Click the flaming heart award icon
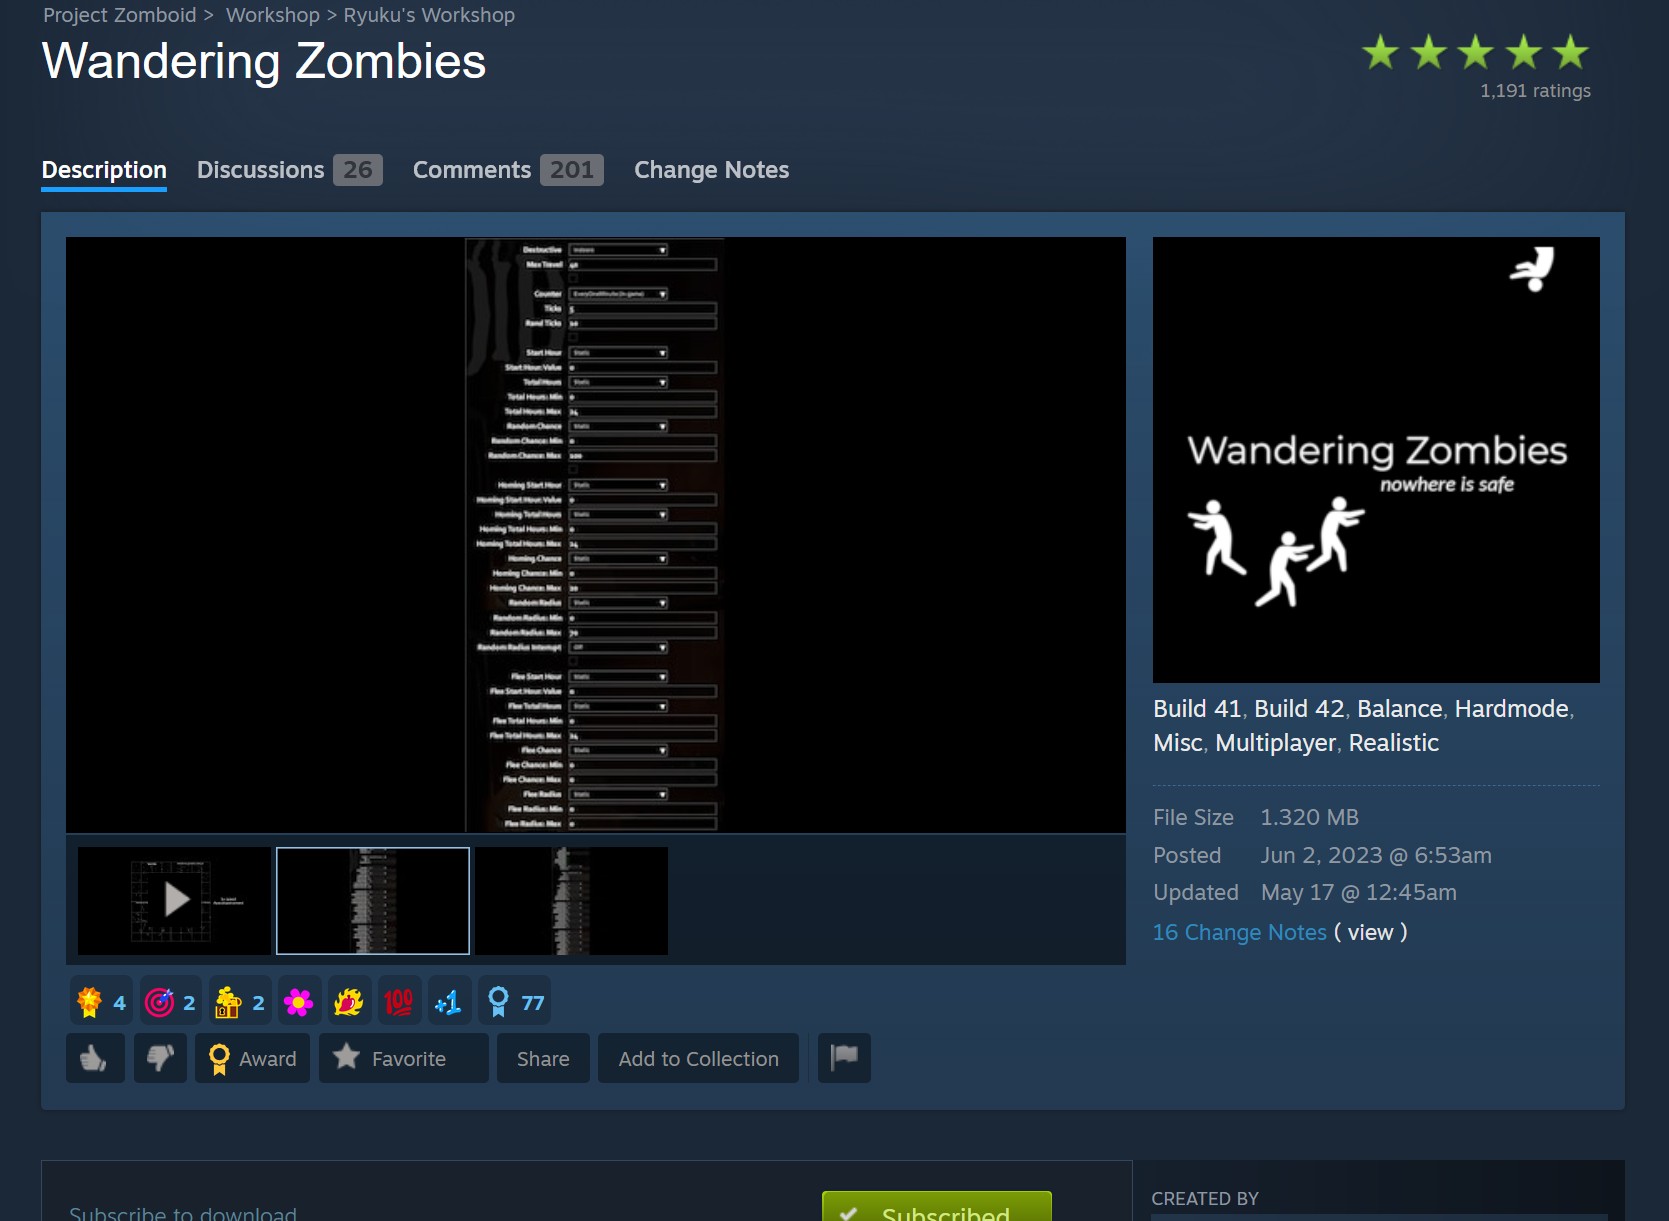This screenshot has height=1221, width=1669. 349,1002
